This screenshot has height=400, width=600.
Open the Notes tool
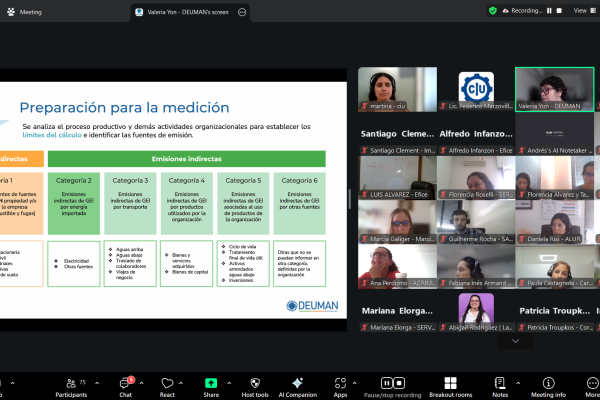tap(500, 387)
